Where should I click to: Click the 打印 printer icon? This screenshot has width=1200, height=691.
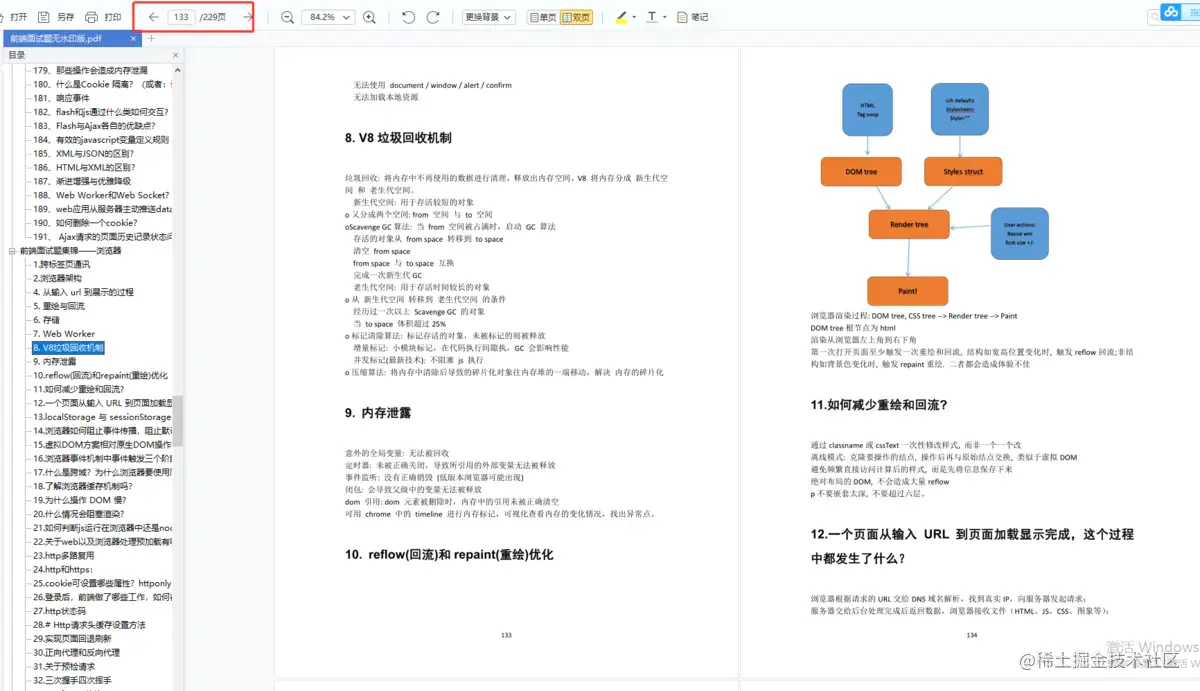[92, 17]
